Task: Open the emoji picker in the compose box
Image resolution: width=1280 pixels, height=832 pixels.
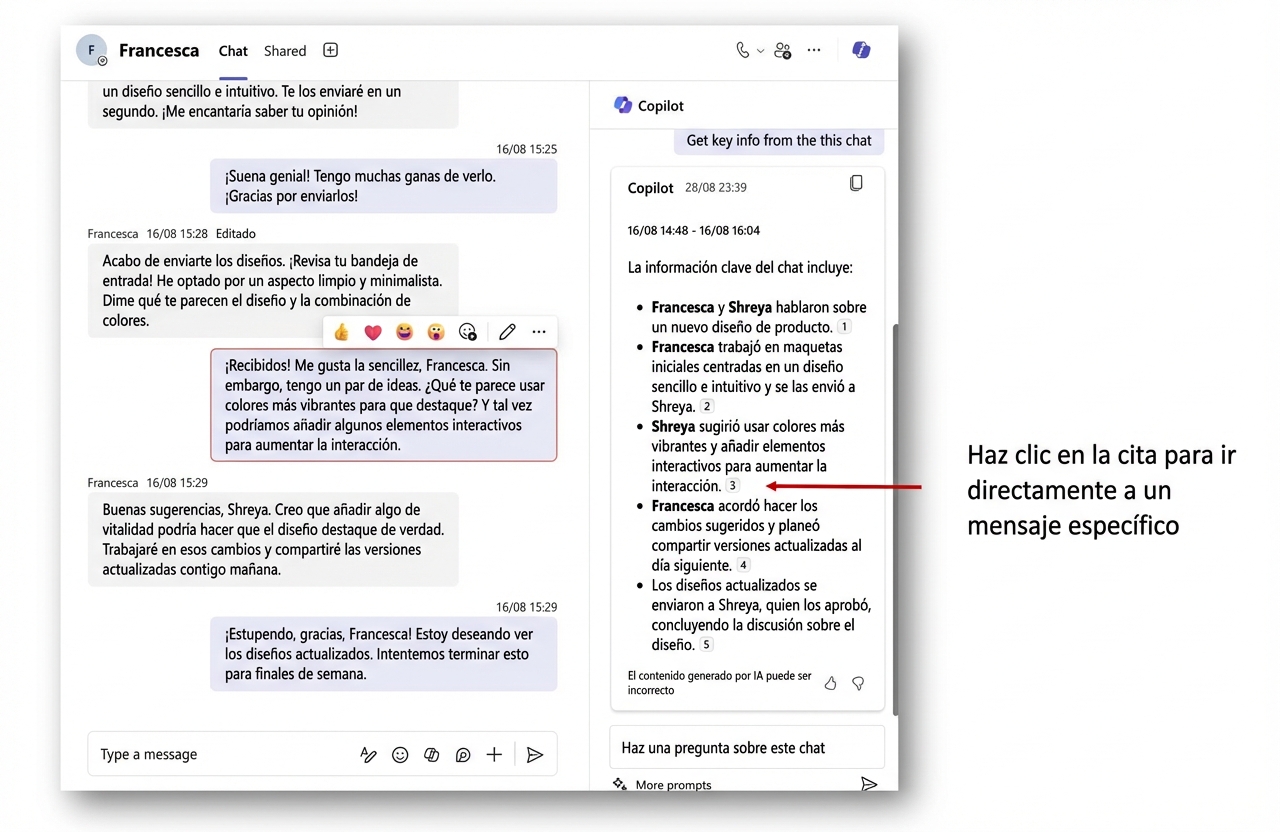Action: 400,754
